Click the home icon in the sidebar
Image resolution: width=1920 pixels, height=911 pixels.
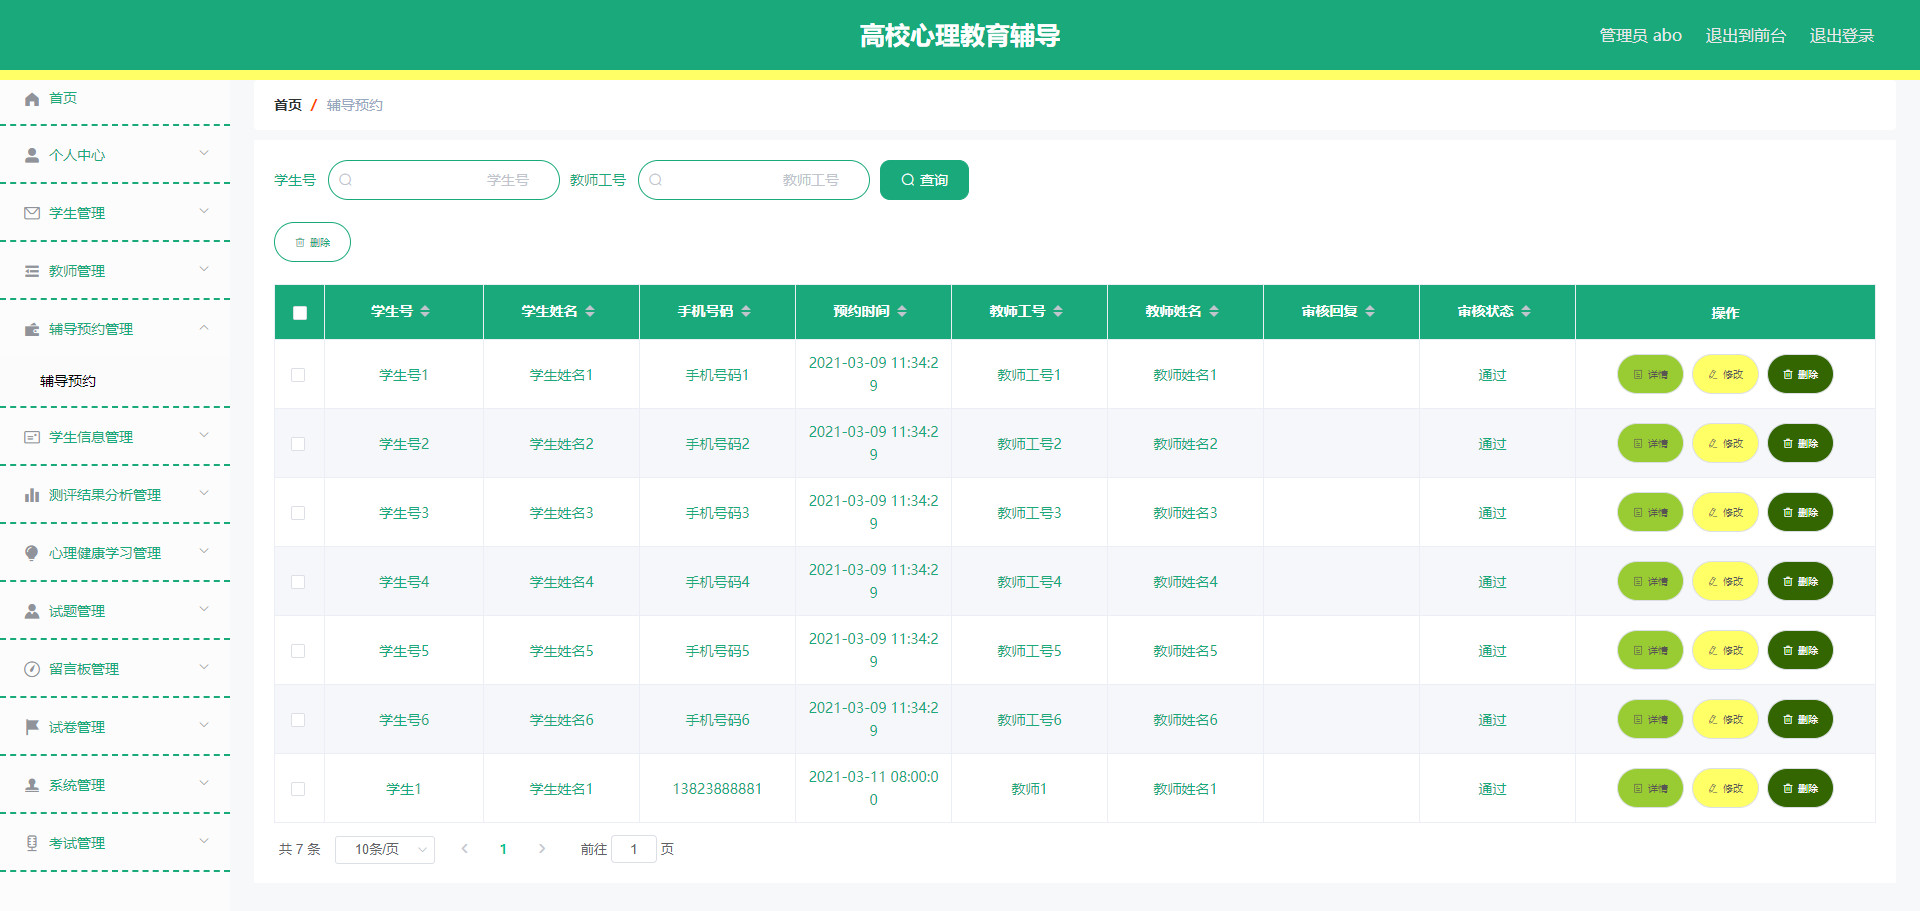[x=32, y=99]
